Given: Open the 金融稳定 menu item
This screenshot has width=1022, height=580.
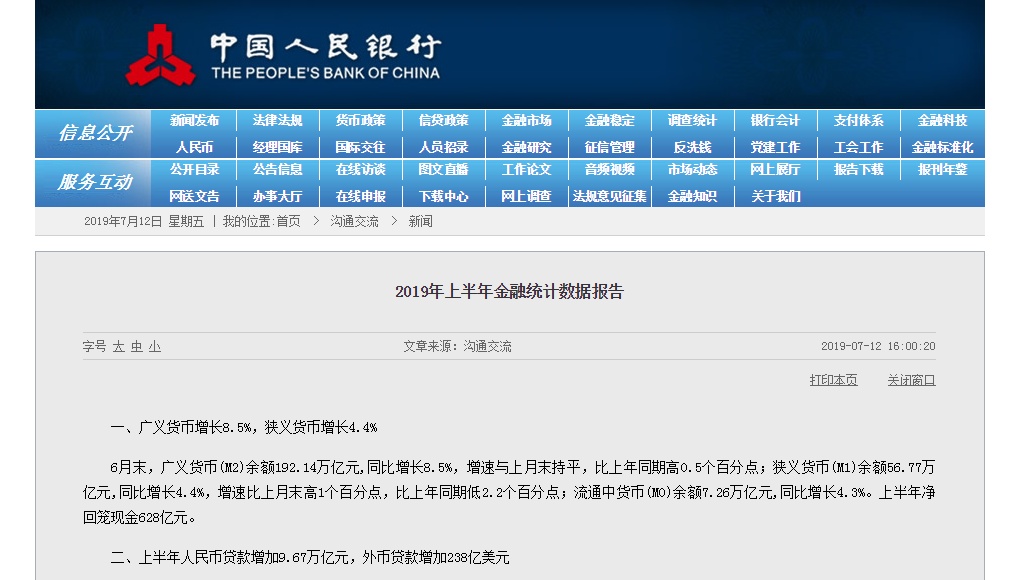Looking at the screenshot, I should (610, 121).
